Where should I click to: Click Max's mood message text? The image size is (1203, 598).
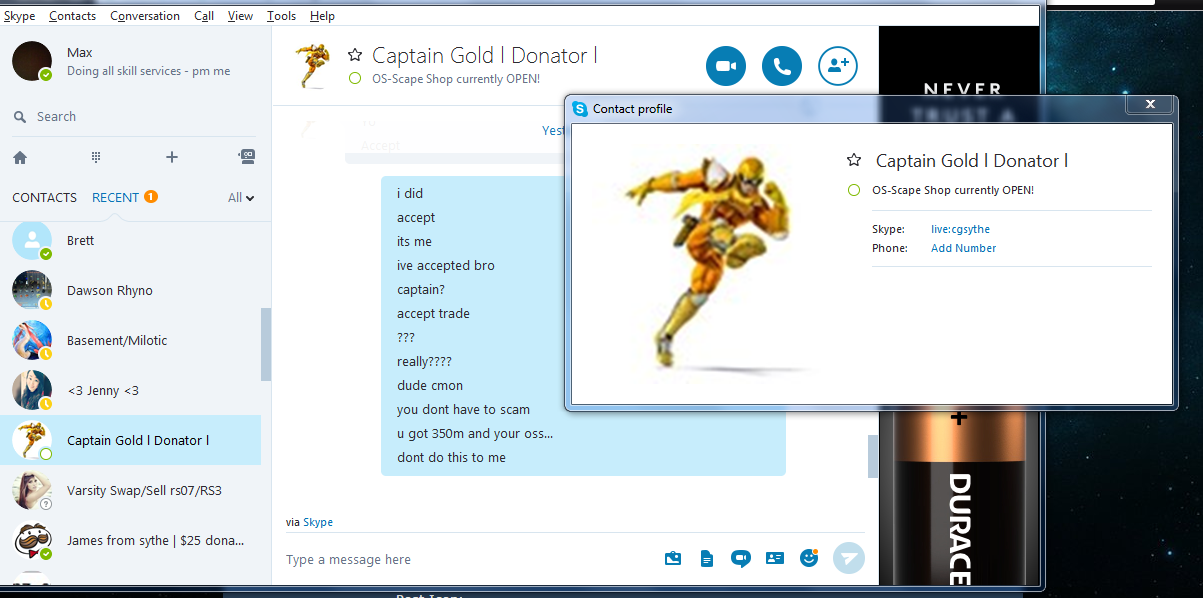coord(148,71)
